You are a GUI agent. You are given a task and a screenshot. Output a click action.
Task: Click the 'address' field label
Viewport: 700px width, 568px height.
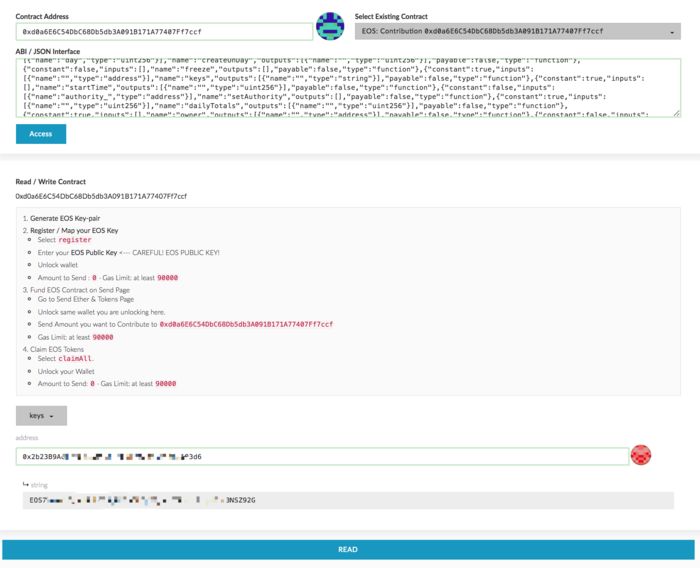[x=27, y=438]
